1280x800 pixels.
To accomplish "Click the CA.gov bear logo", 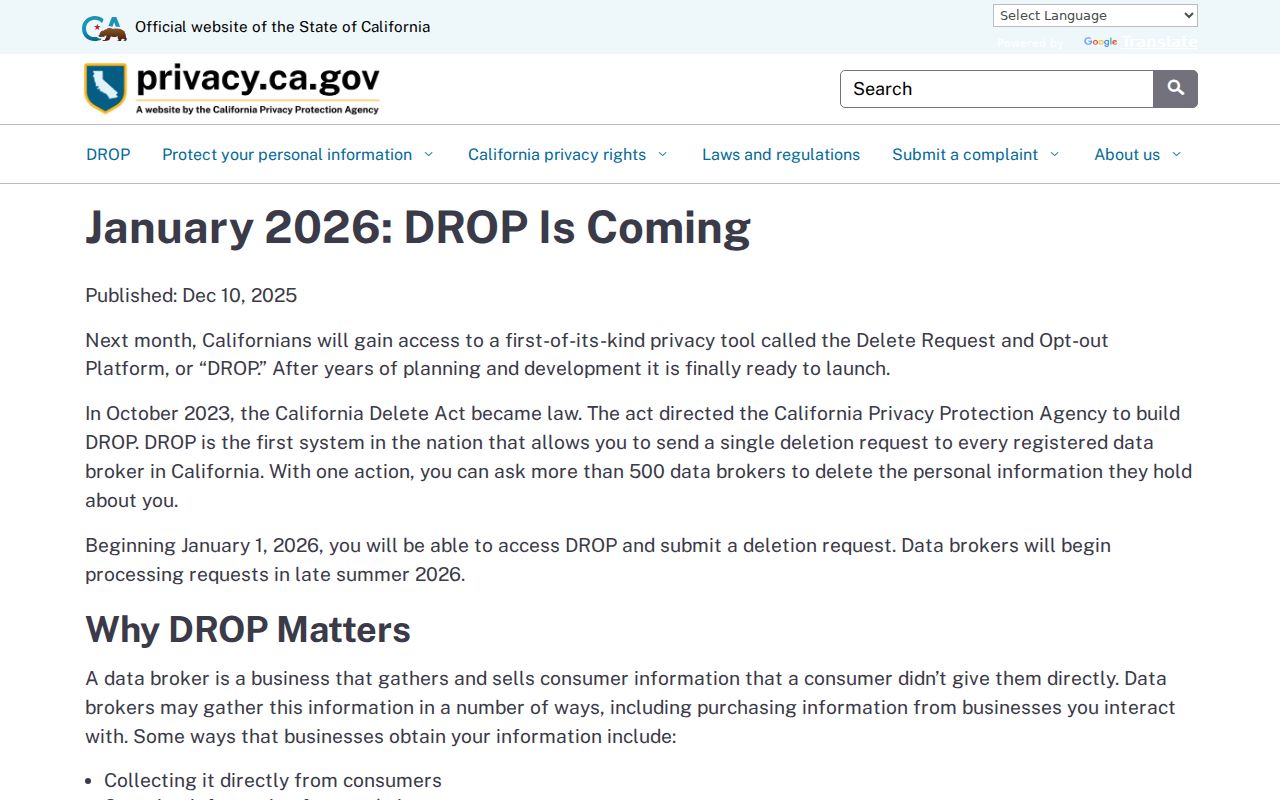I will pos(104,28).
